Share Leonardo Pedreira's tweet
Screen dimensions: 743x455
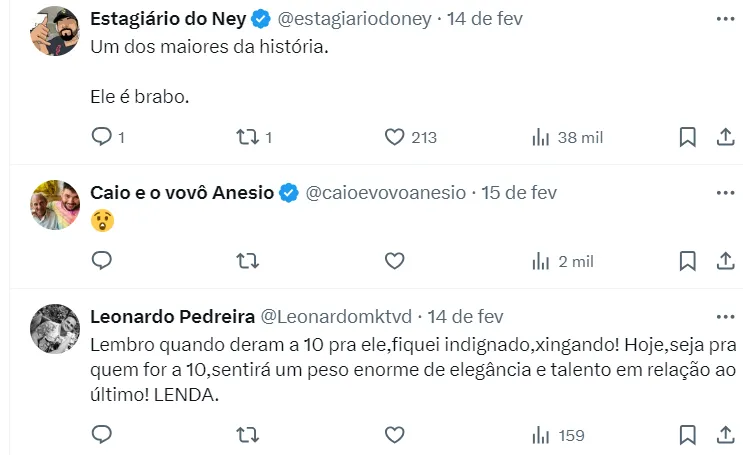[x=726, y=435]
